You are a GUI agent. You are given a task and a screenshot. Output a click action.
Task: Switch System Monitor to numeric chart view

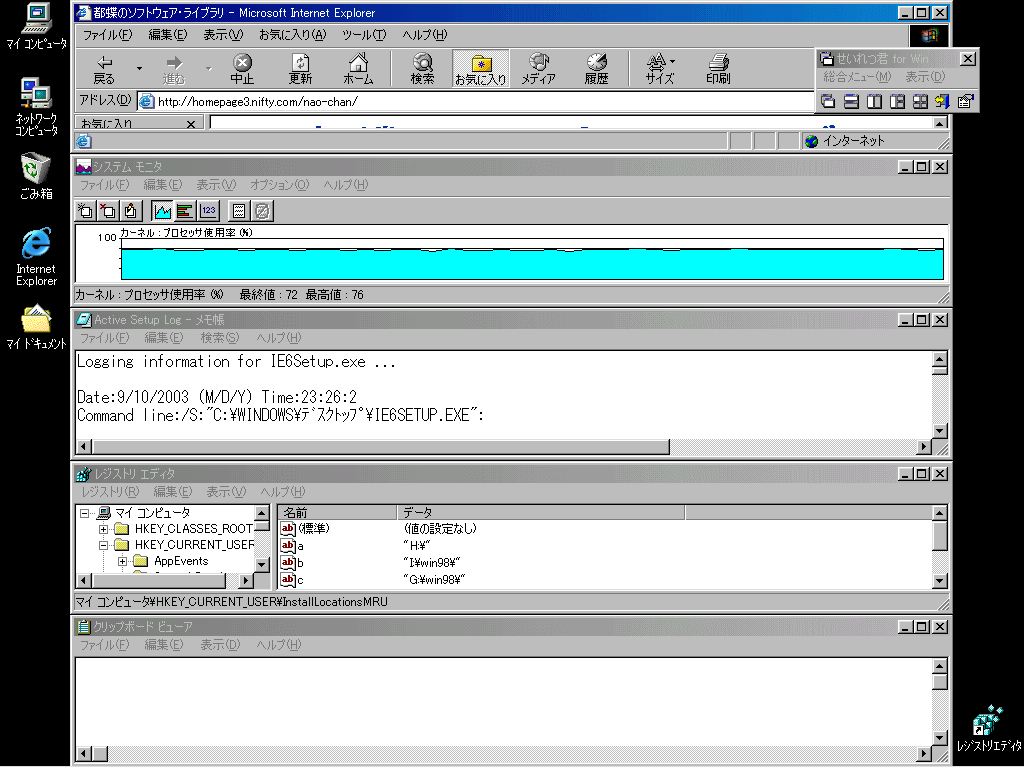pos(208,210)
